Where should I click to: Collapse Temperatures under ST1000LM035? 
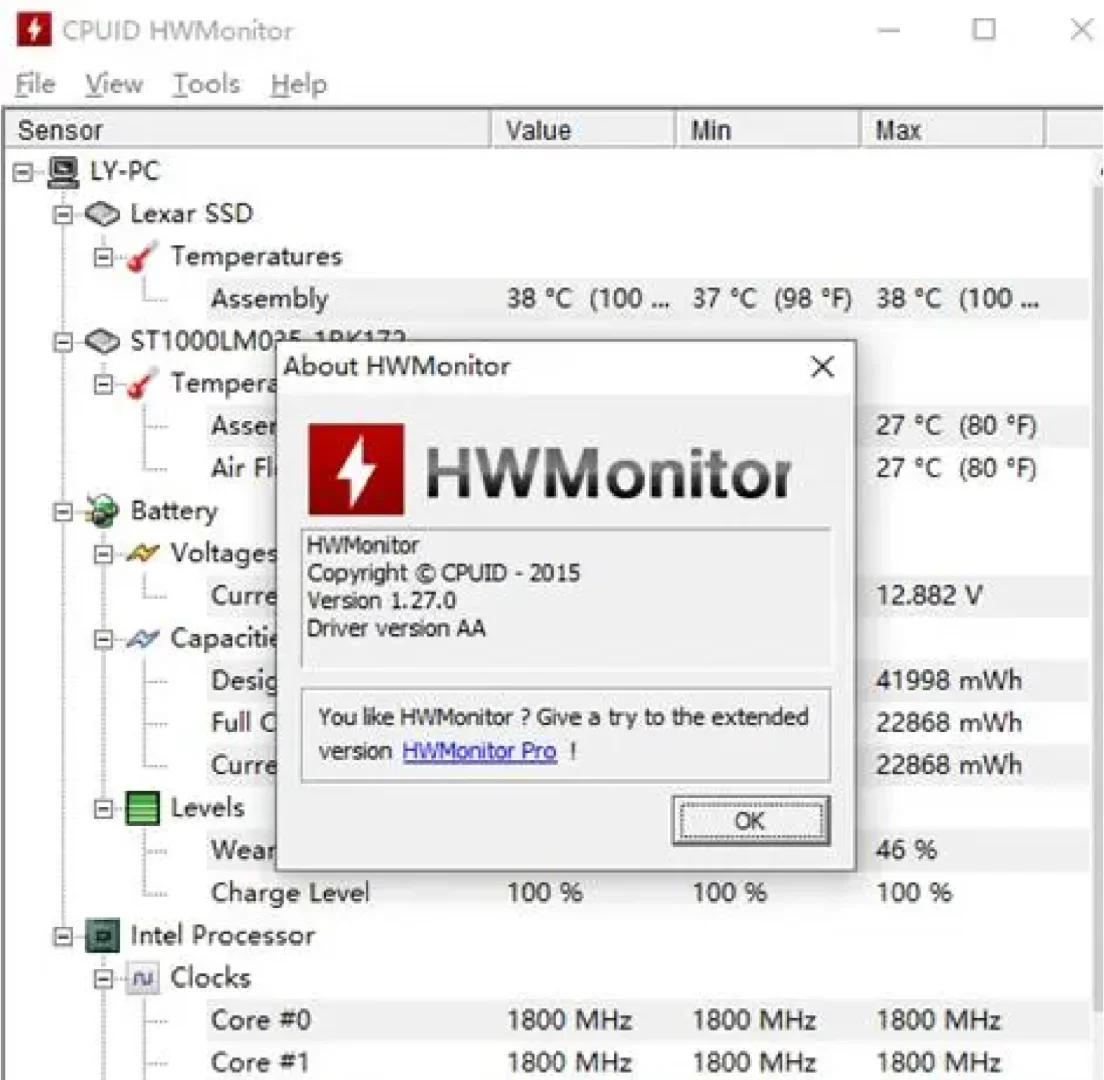[x=103, y=384]
